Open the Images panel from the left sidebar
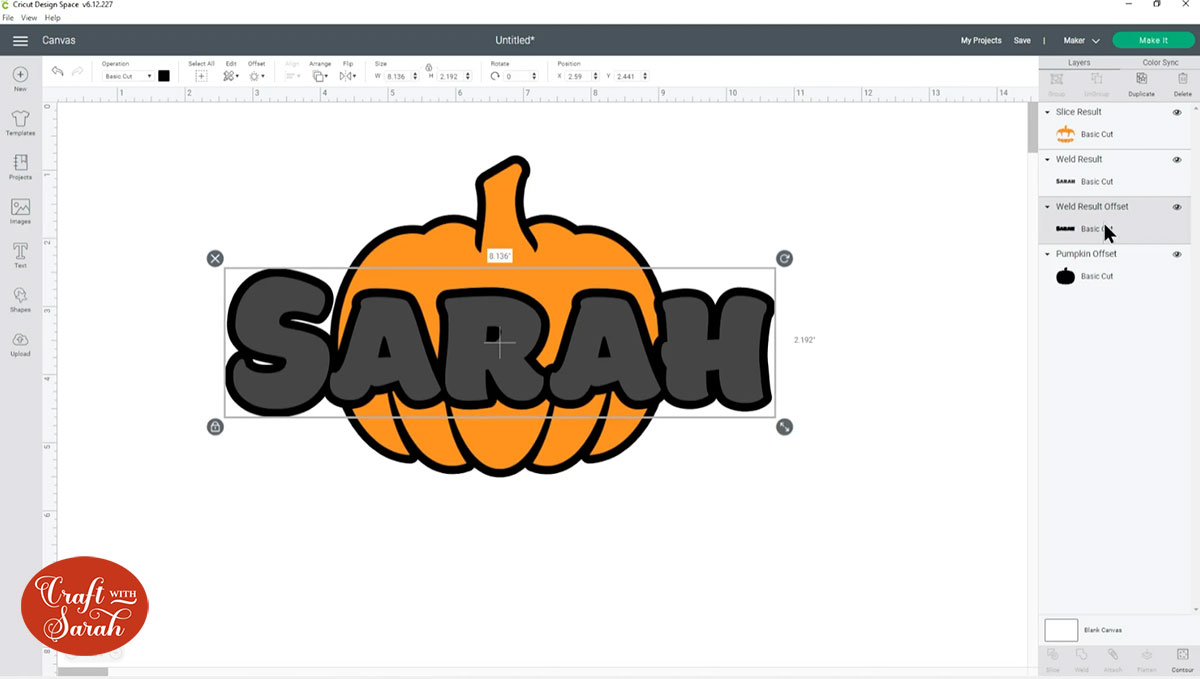 pos(20,210)
